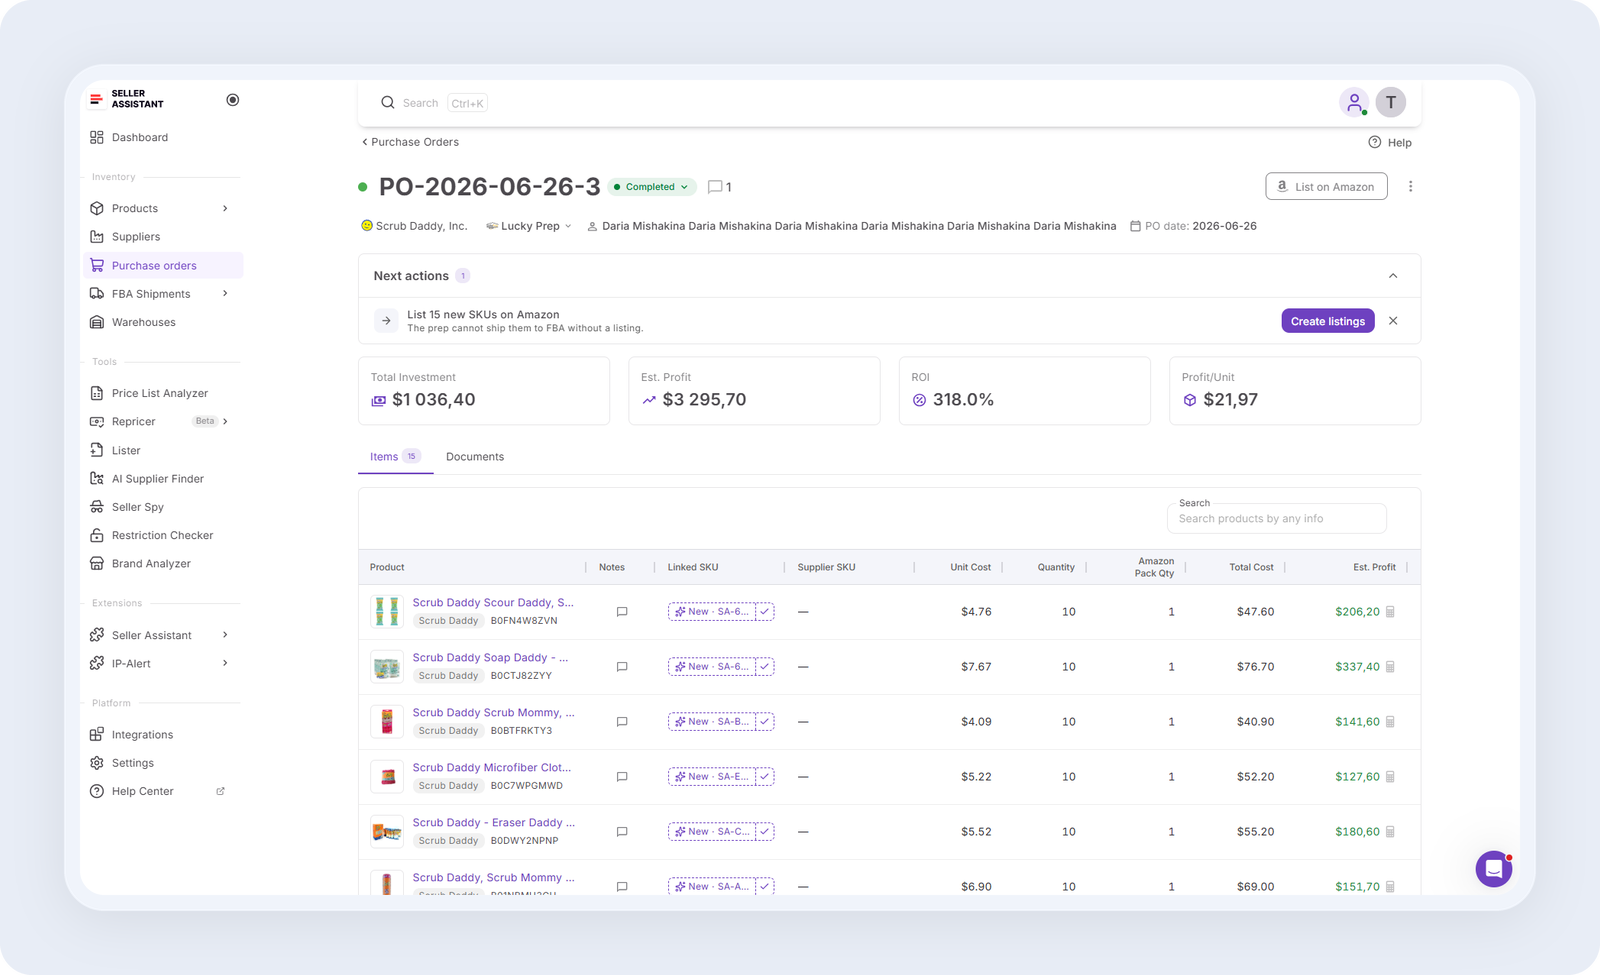Click the three-dot more options icon
Viewport: 1600px width, 975px height.
pos(1411,187)
